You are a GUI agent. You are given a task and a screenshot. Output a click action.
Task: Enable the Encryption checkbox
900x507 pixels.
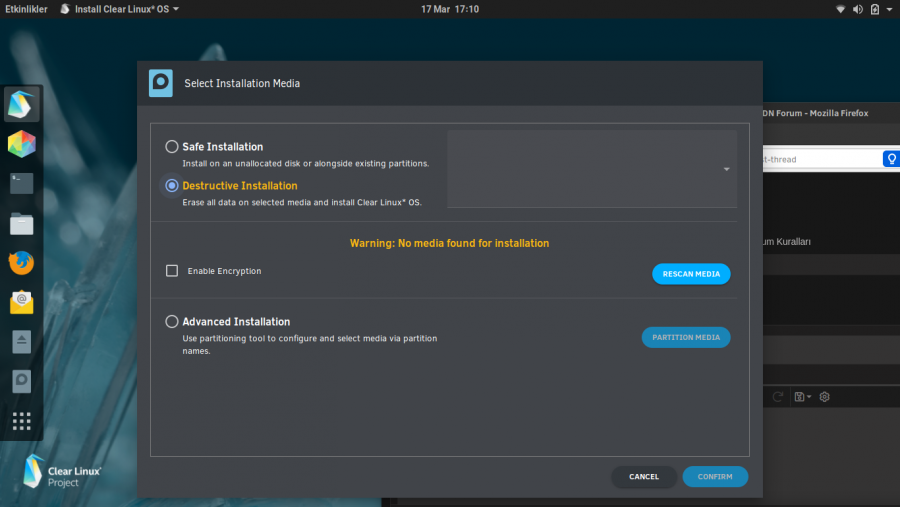coord(172,271)
